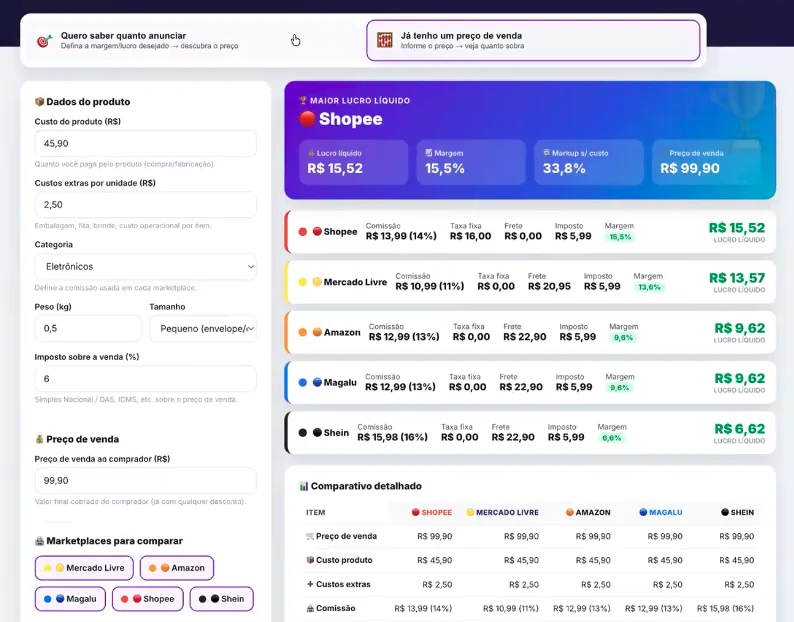Click the MAGALU column header
Viewport: 794px width, 622px height.
(661, 512)
